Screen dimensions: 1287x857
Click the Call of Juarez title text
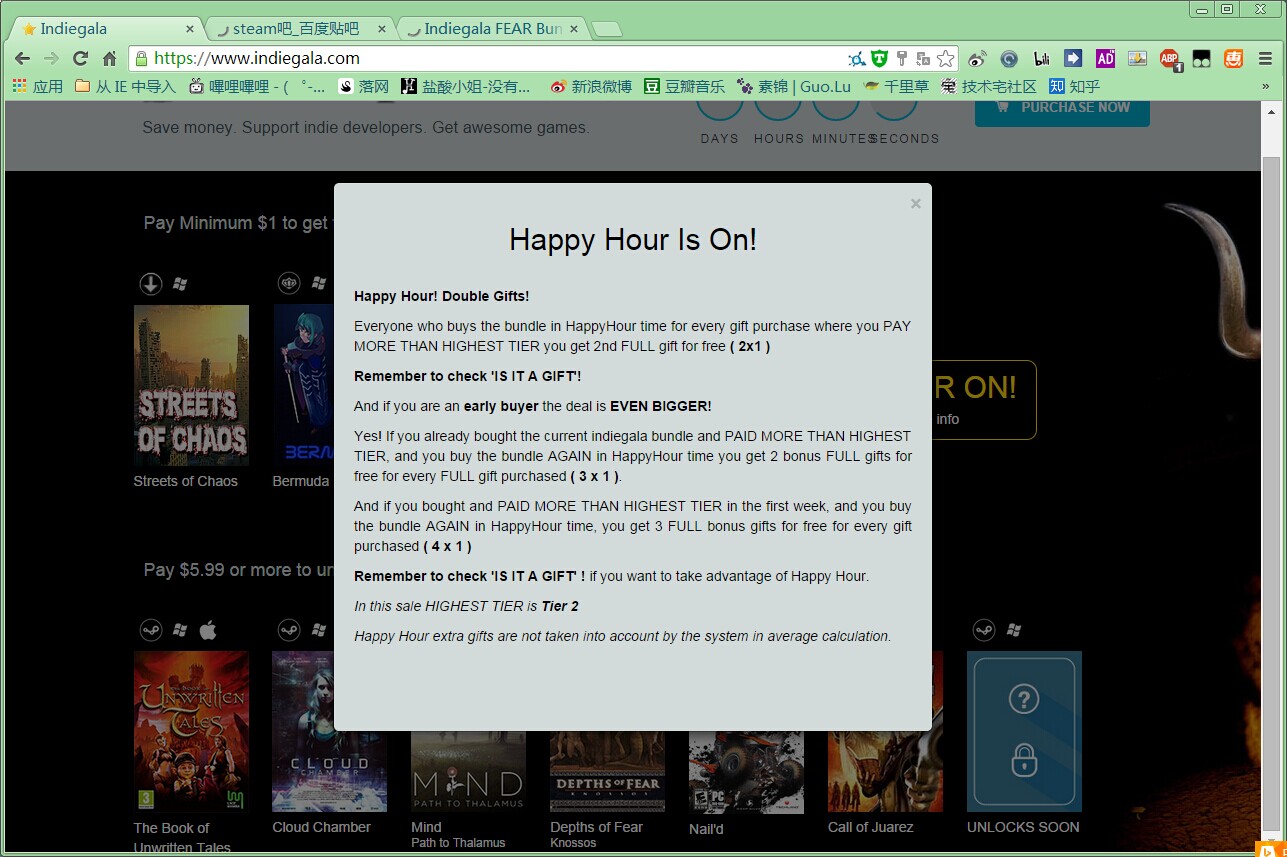point(870,827)
